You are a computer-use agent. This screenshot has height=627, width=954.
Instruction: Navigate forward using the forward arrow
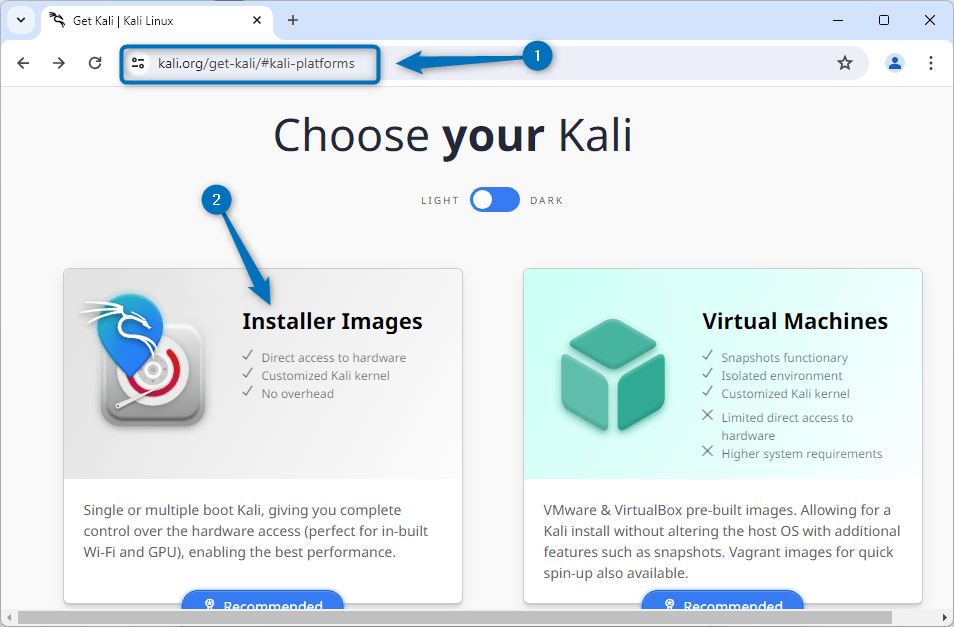tap(59, 62)
